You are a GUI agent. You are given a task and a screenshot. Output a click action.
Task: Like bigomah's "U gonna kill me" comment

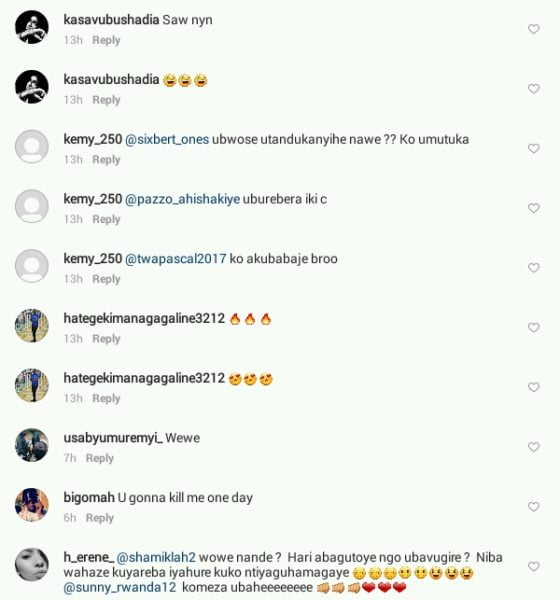pos(534,507)
